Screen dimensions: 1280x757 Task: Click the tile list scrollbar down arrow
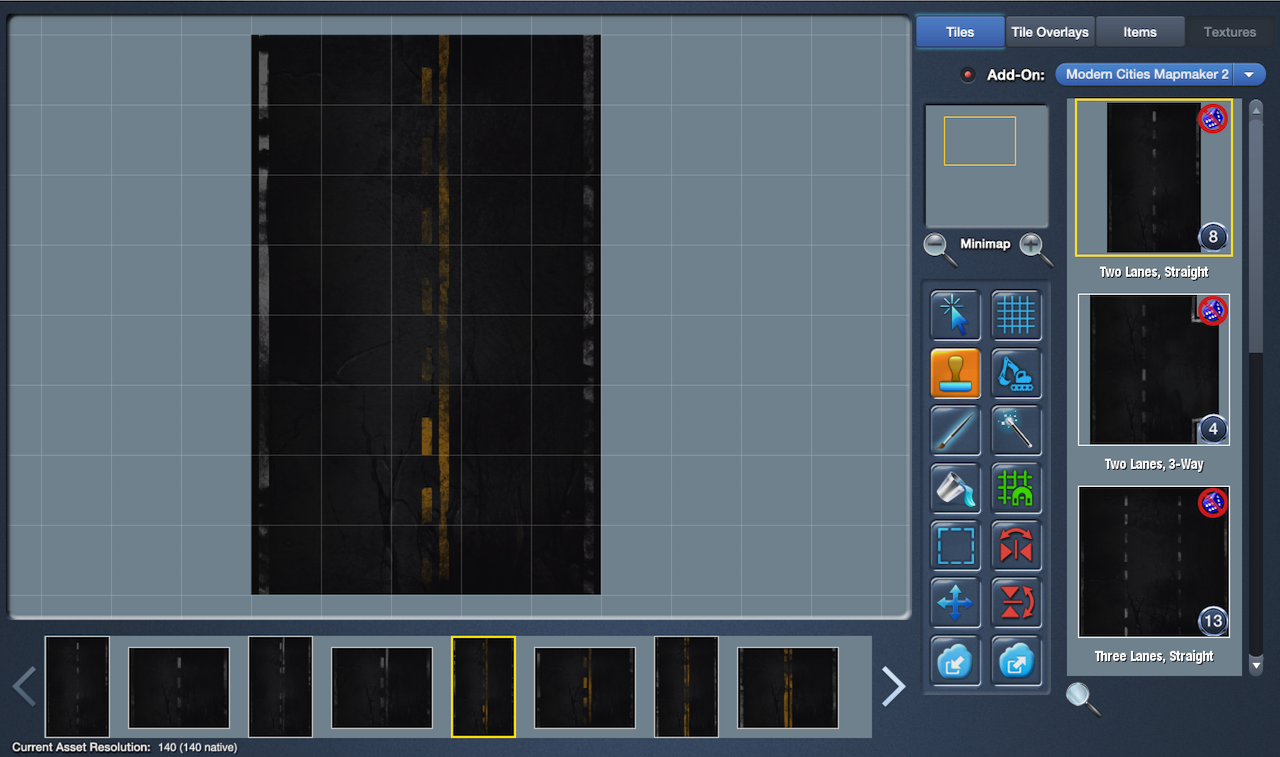click(x=1256, y=665)
